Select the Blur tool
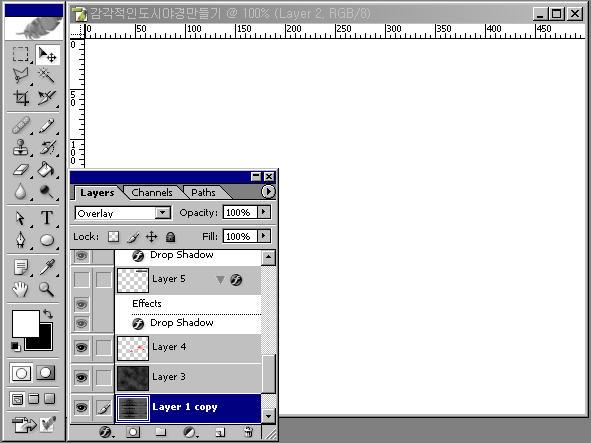Screen dimensions: 591x443 click(20, 192)
